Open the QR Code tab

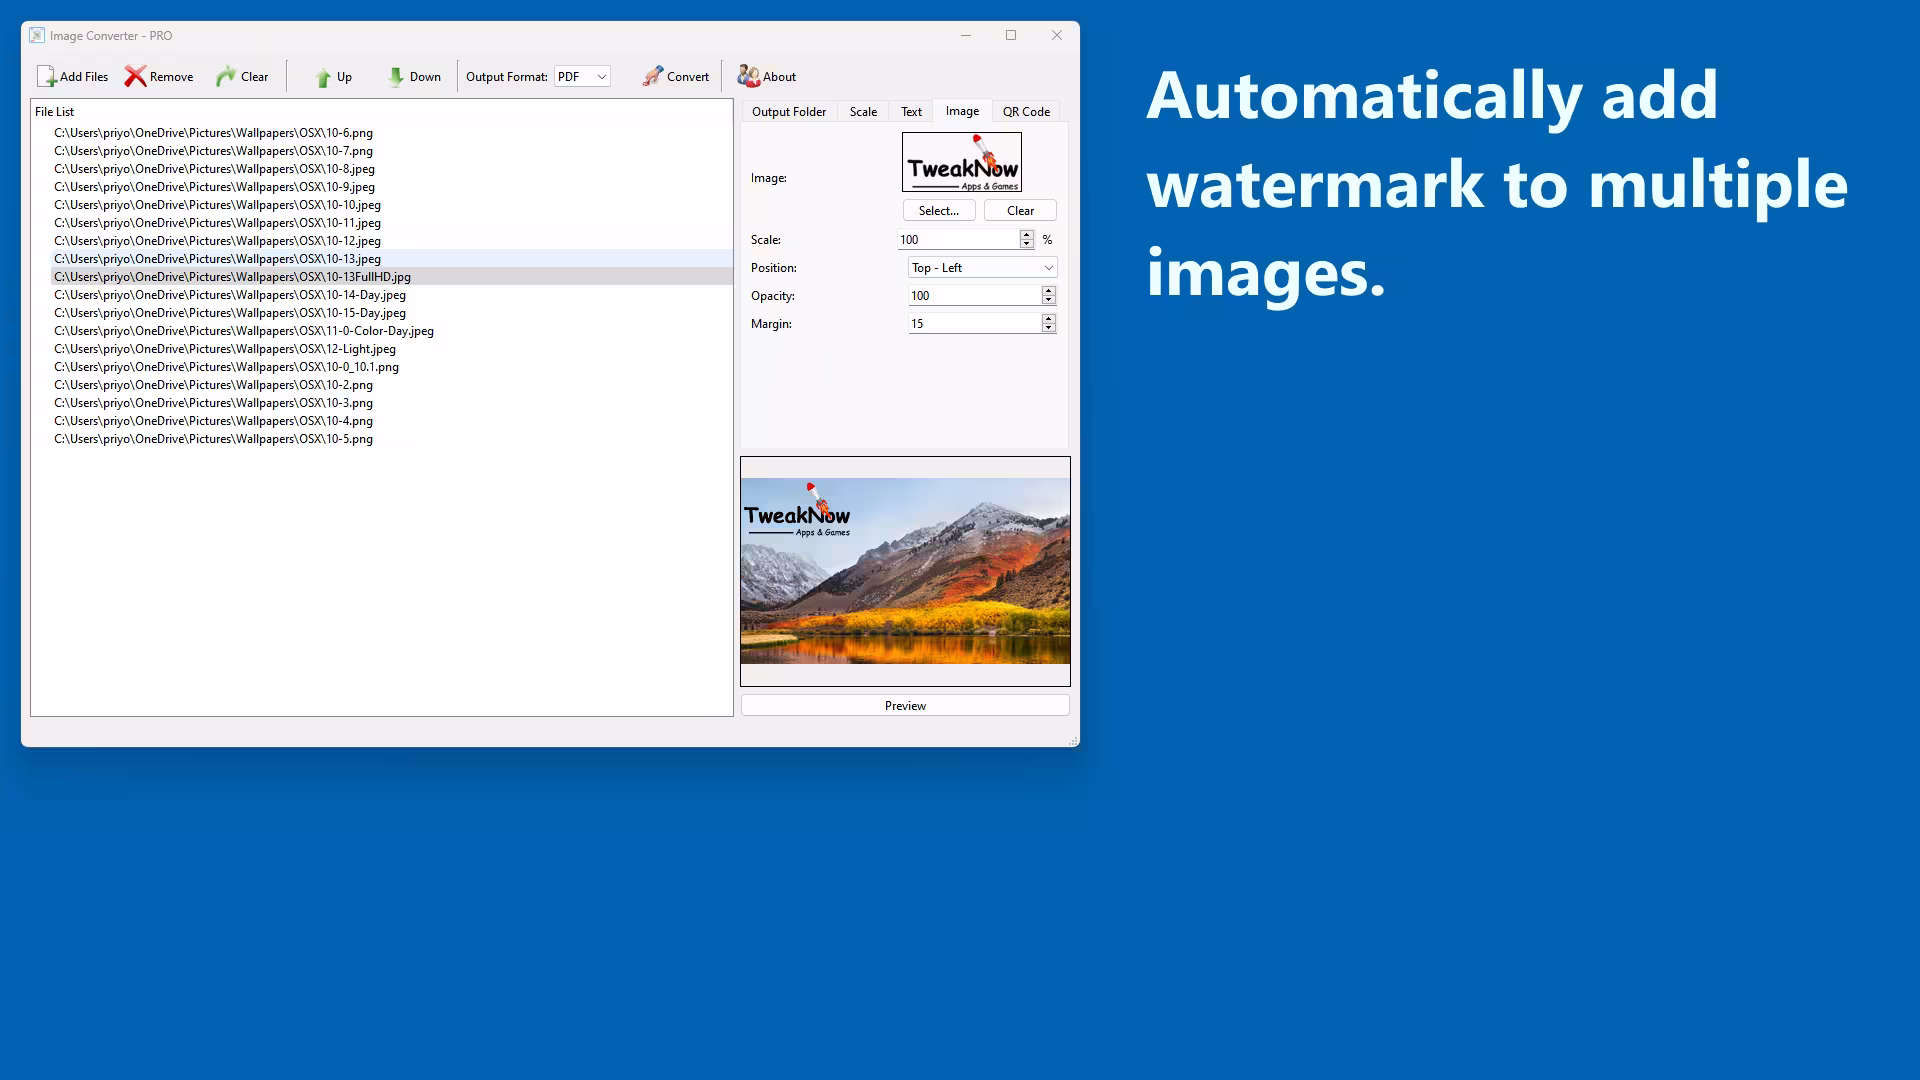1026,112
